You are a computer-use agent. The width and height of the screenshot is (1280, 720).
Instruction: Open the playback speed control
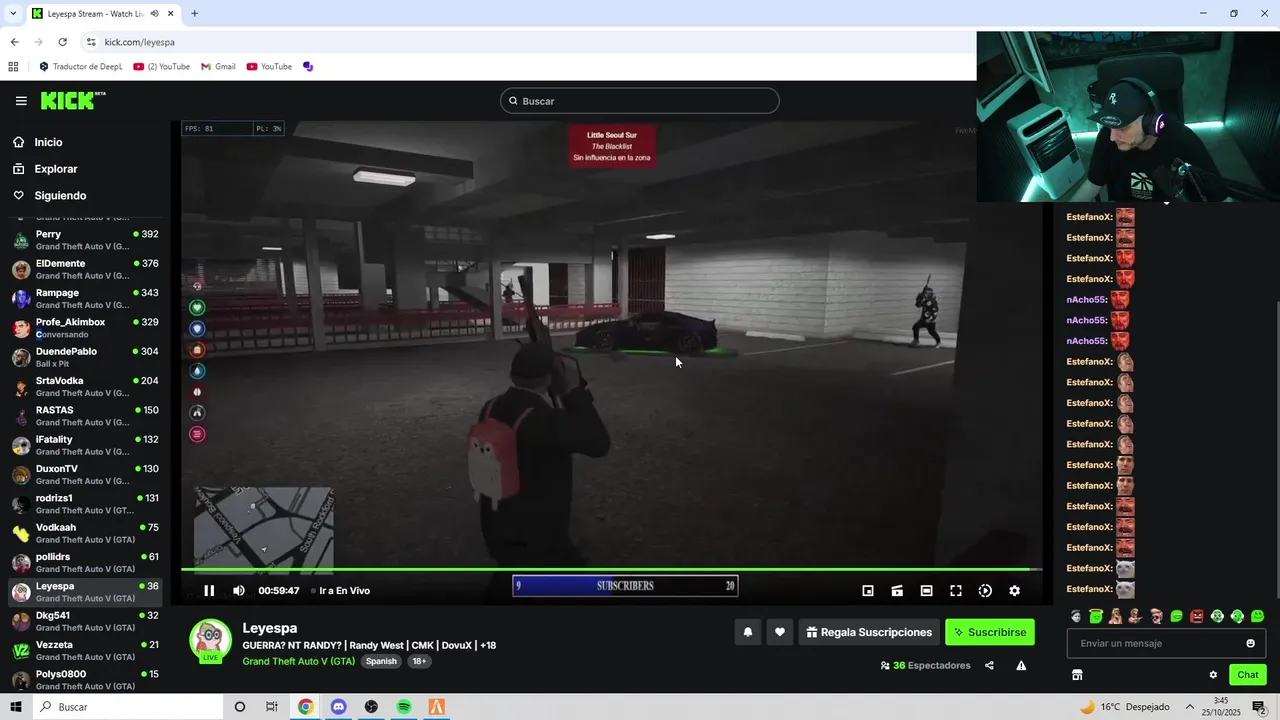(985, 591)
